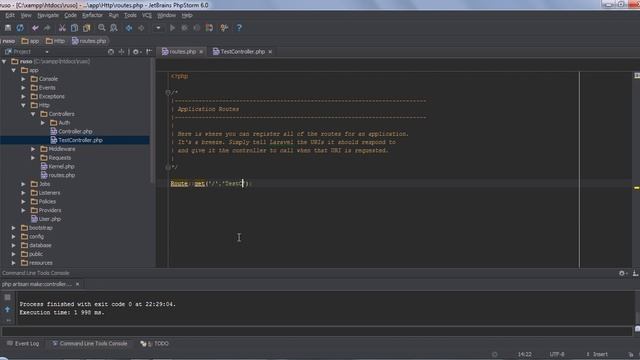
Task: Open the View menu
Action: (x=26, y=15)
